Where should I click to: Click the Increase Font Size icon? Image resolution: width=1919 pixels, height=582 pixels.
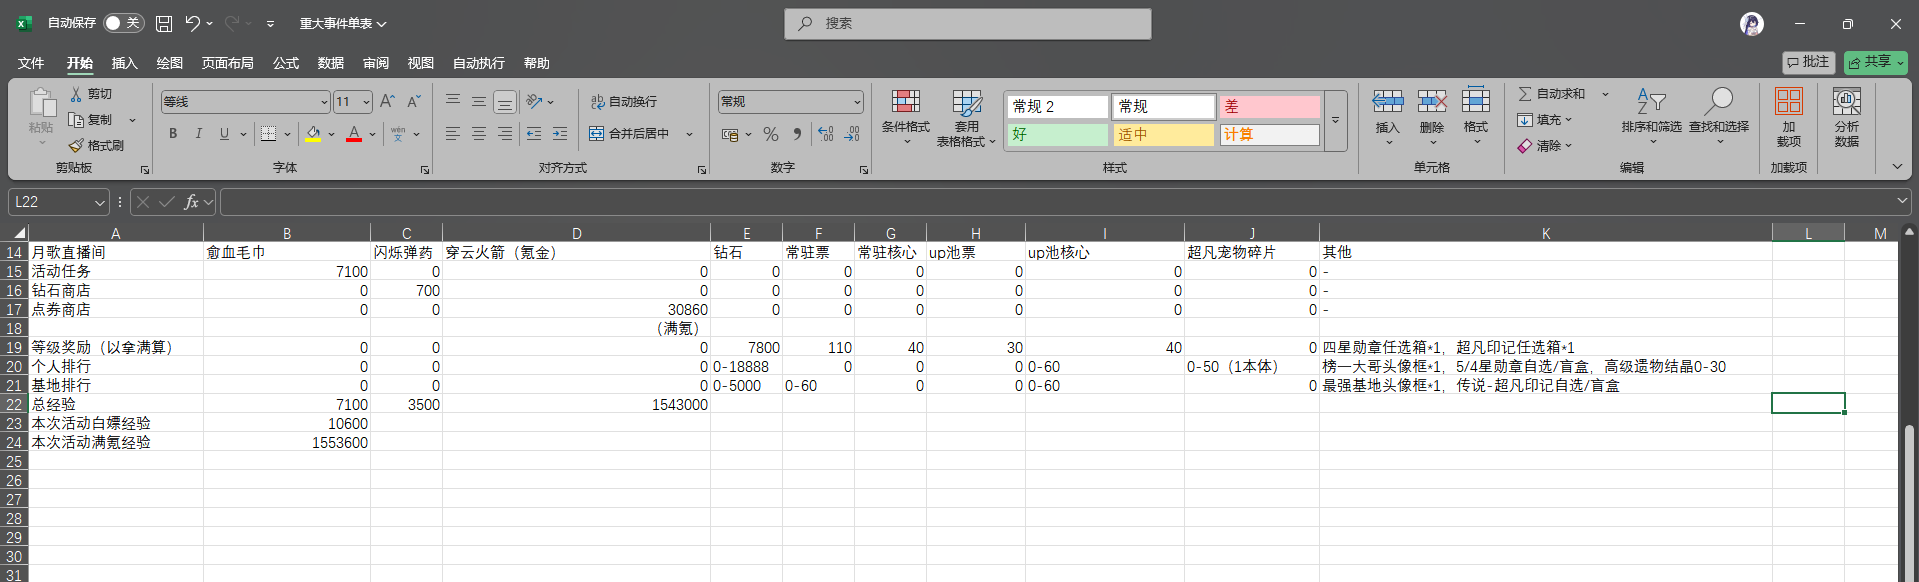click(387, 102)
